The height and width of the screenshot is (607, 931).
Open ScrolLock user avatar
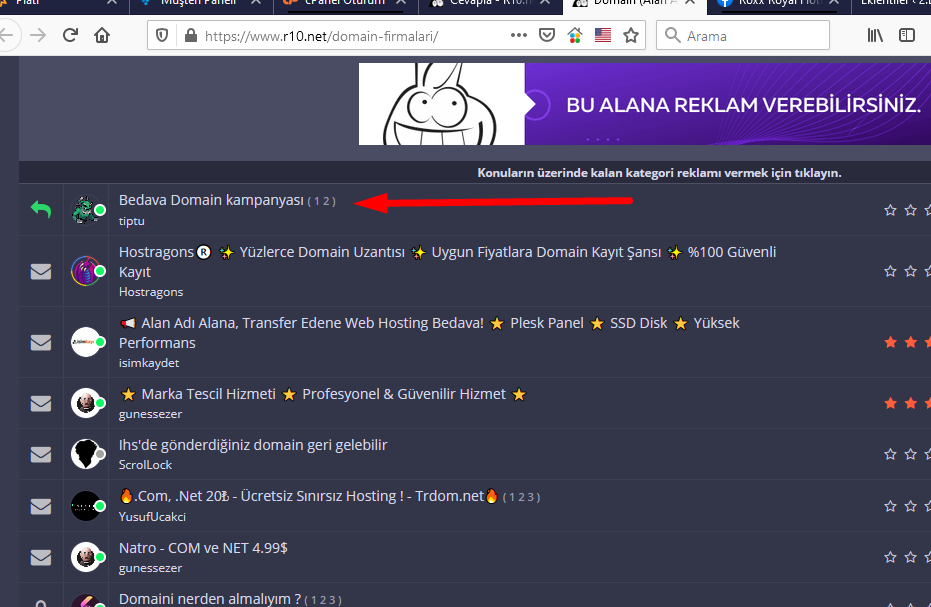[x=86, y=454]
